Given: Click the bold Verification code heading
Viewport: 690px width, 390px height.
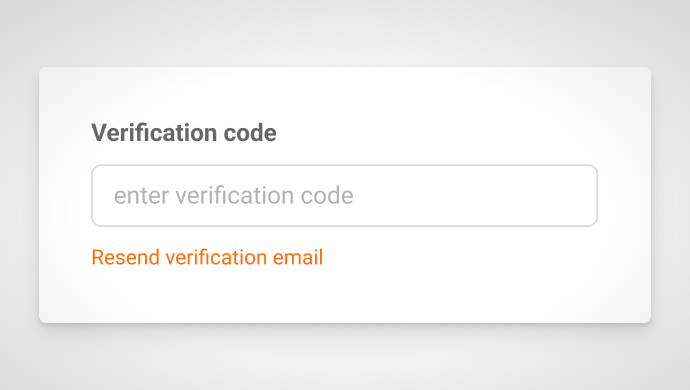Looking at the screenshot, I should click(x=184, y=132).
